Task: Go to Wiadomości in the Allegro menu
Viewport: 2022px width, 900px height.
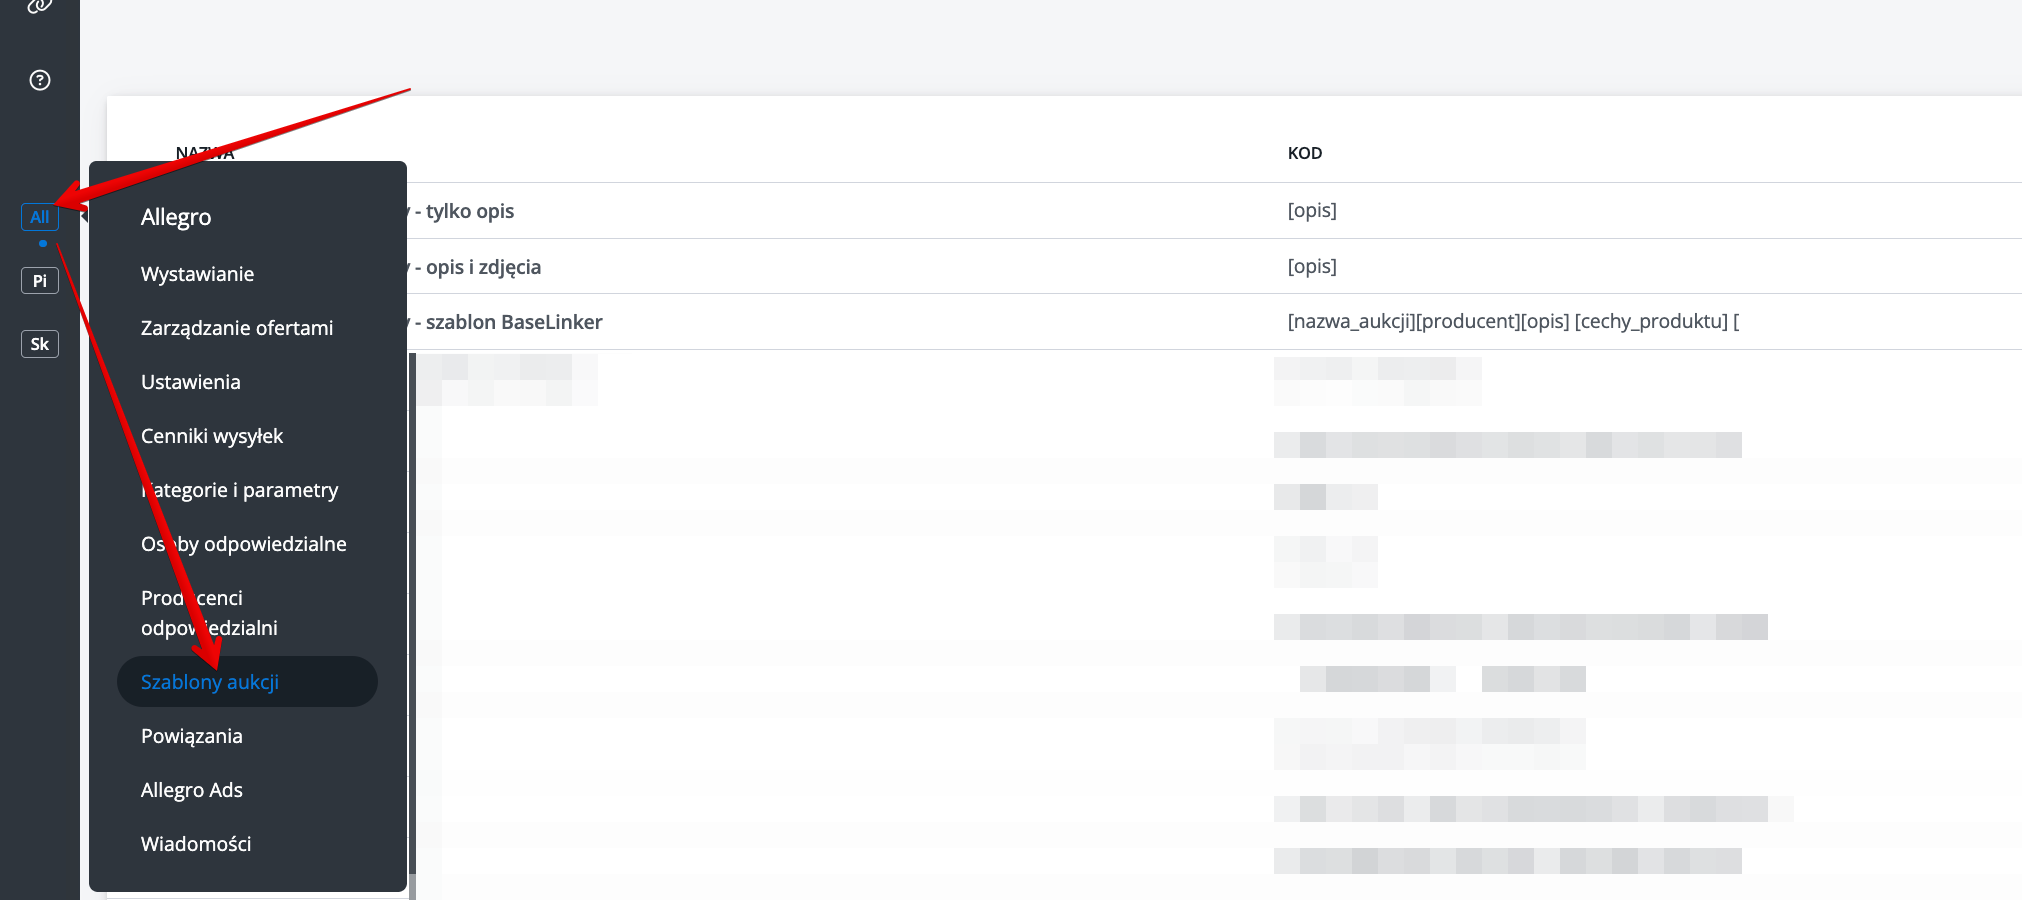Action: pos(196,844)
